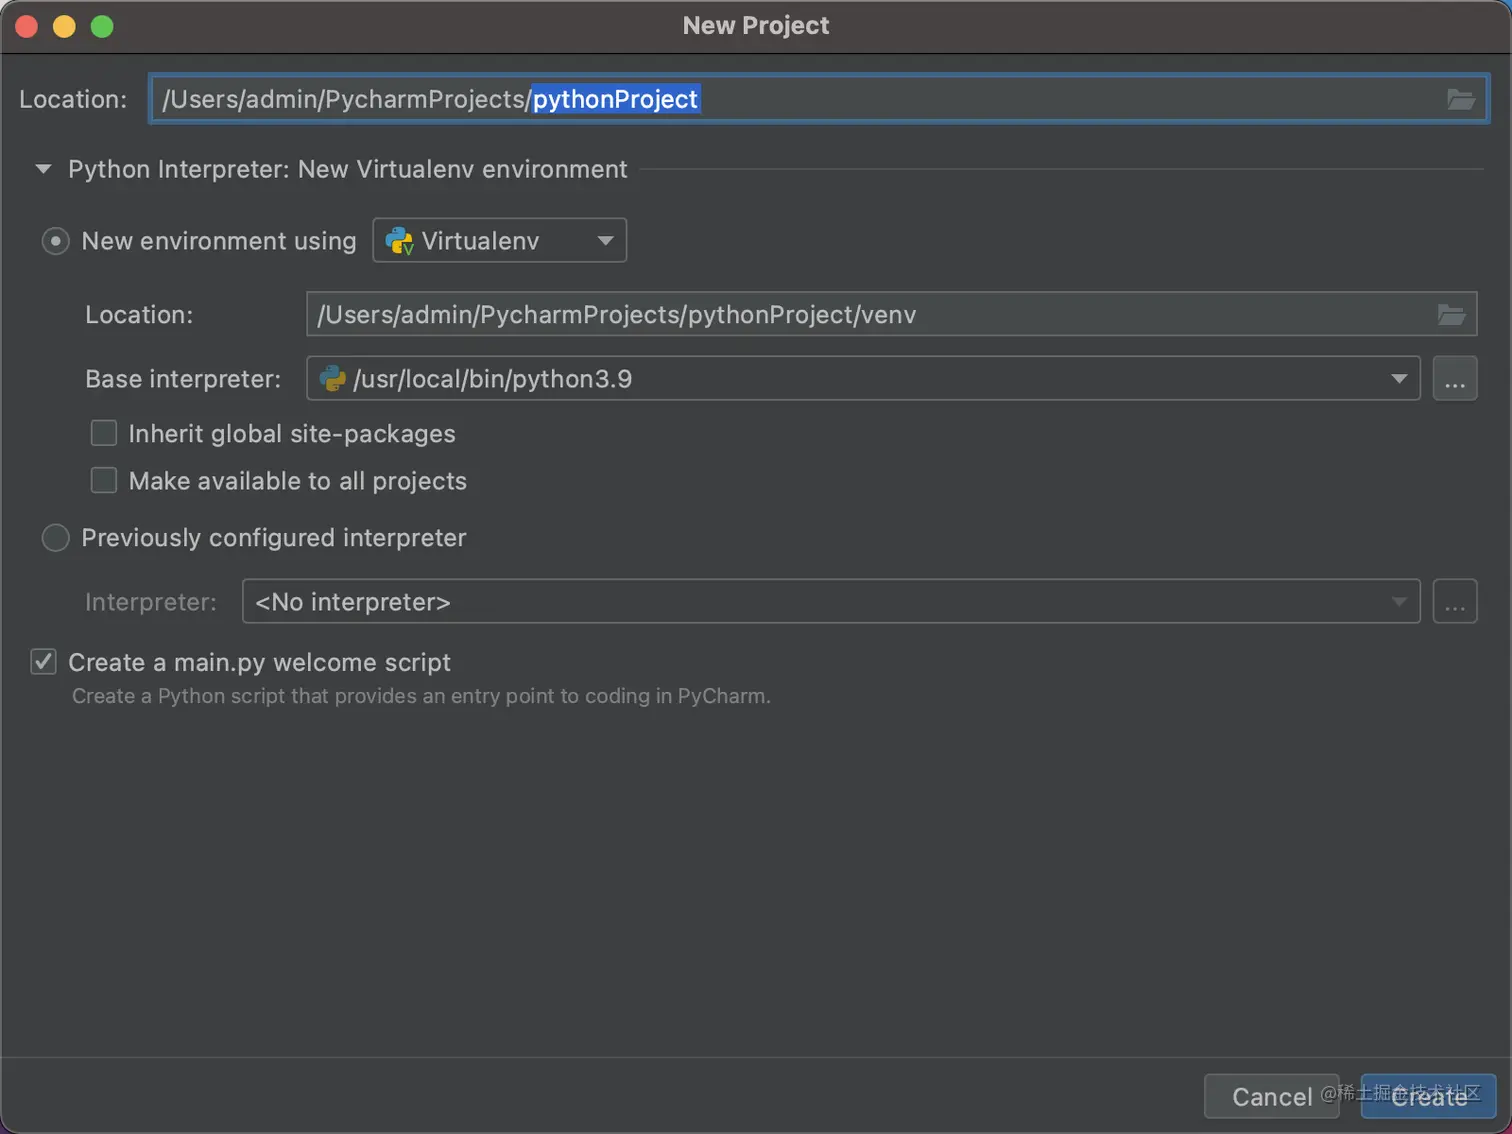The height and width of the screenshot is (1134, 1512).
Task: Check Make available to all projects
Action: coord(104,481)
